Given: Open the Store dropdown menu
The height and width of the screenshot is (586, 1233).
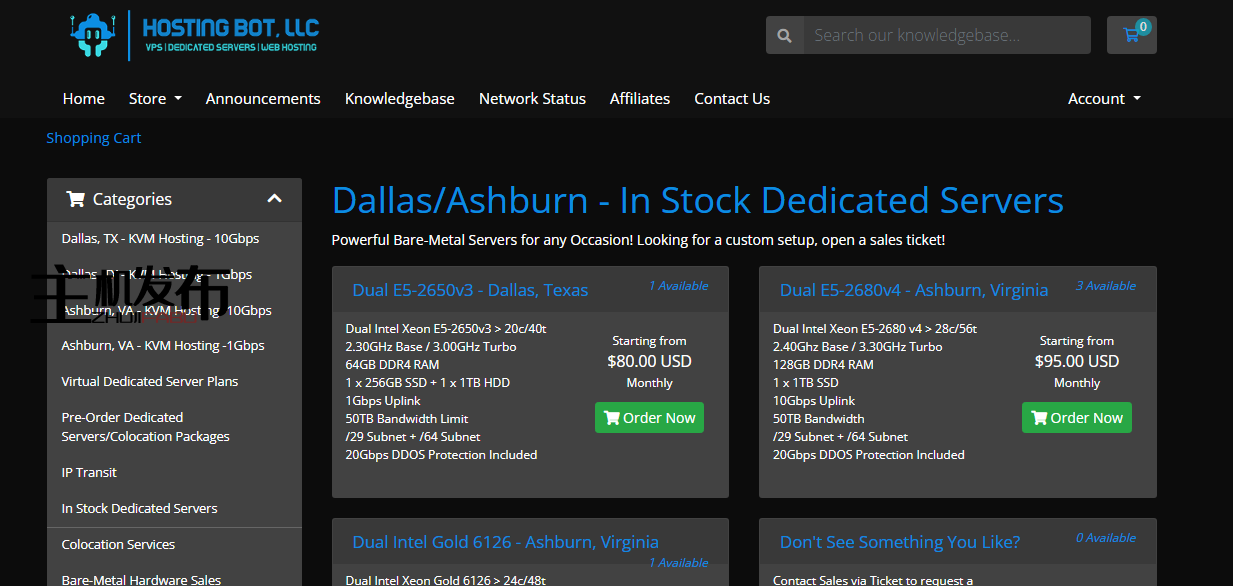Looking at the screenshot, I should tap(155, 98).
